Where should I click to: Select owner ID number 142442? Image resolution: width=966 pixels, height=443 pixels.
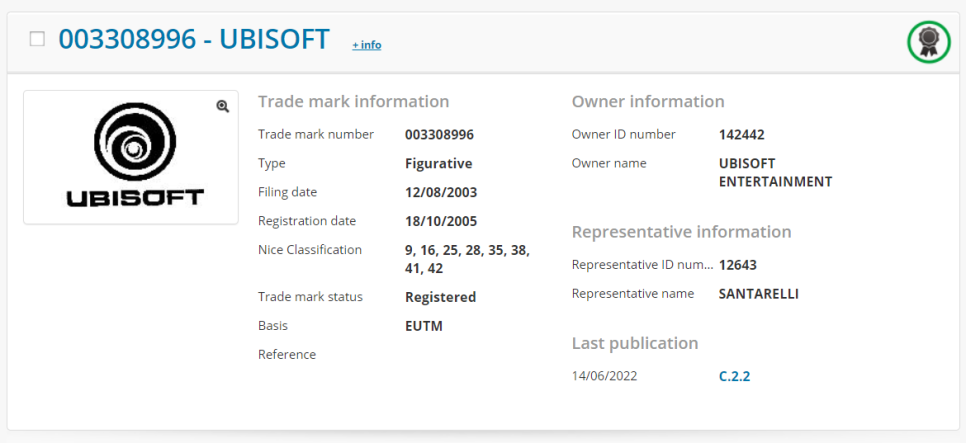(x=742, y=135)
